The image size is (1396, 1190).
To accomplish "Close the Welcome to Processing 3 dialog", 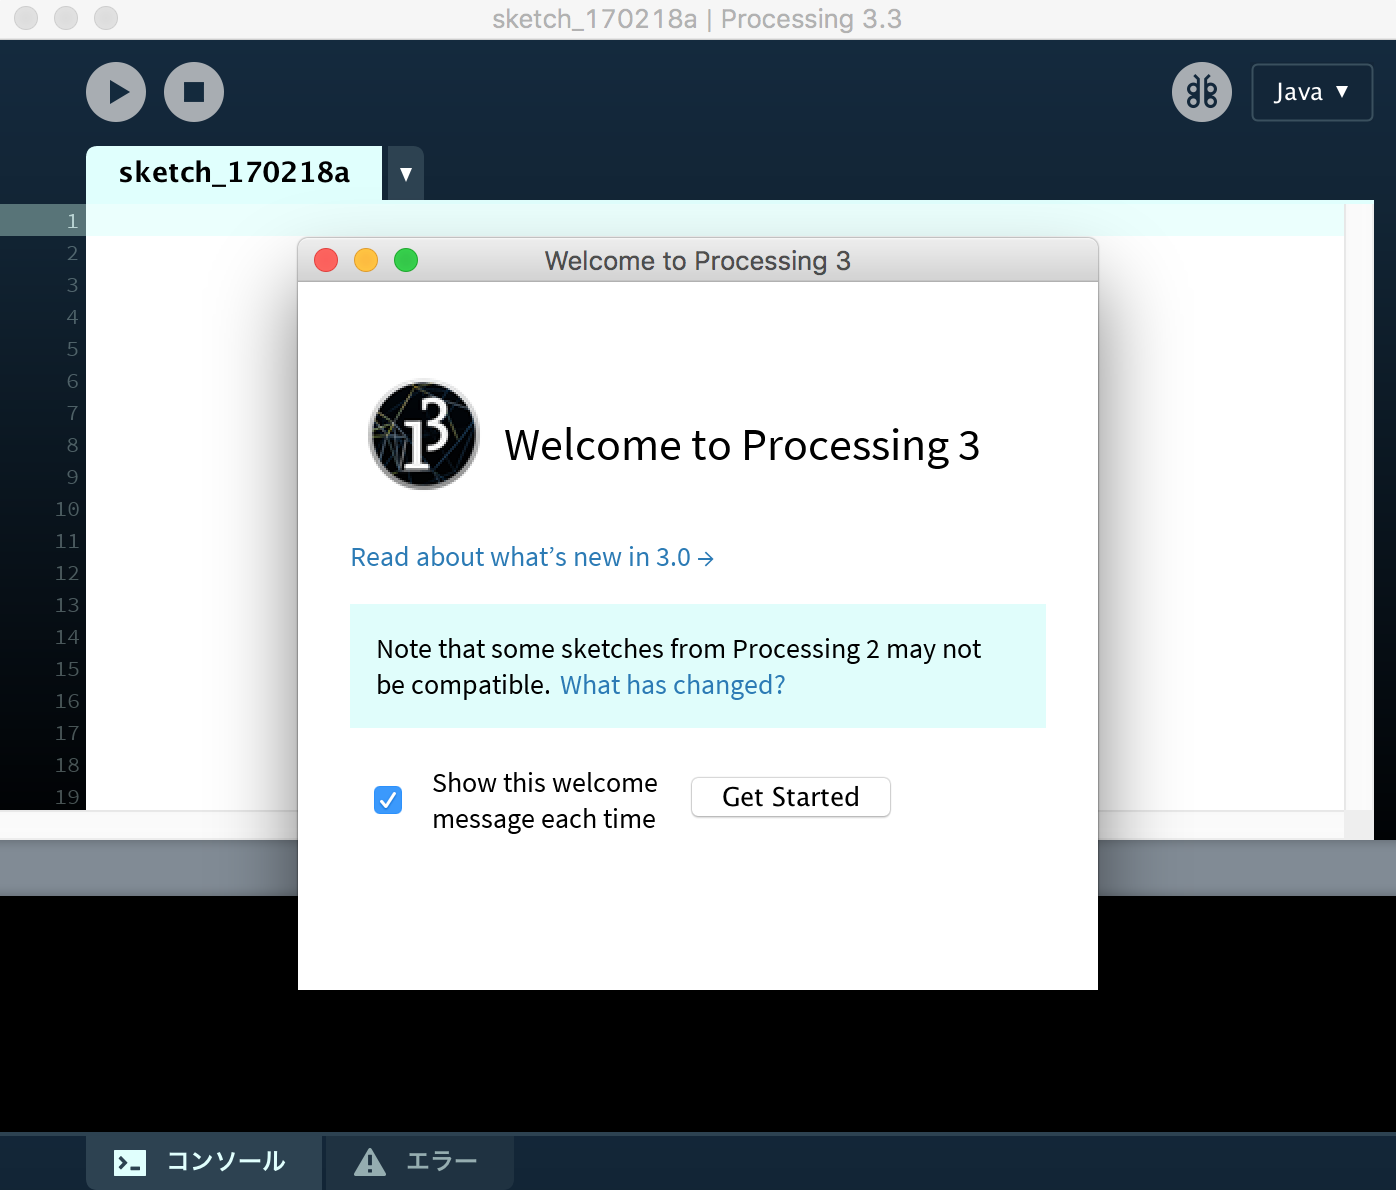I will coord(326,260).
